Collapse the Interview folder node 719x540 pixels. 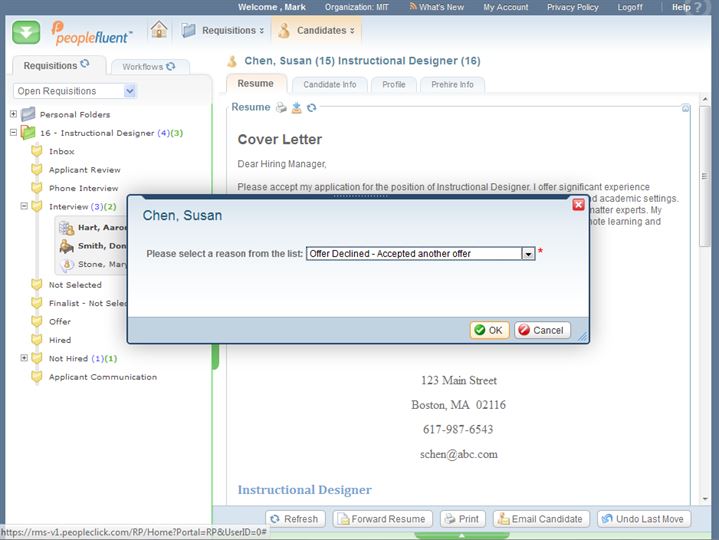click(x=24, y=206)
